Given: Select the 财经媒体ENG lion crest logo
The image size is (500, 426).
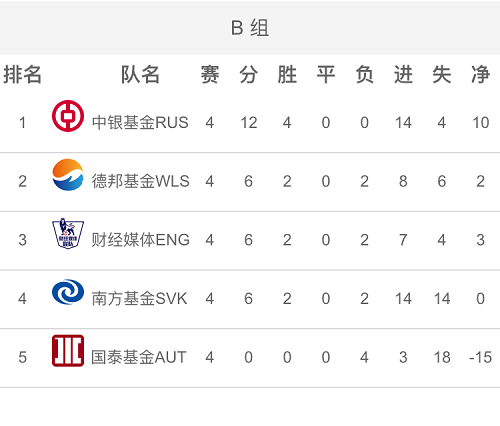Looking at the screenshot, I should (x=68, y=233).
